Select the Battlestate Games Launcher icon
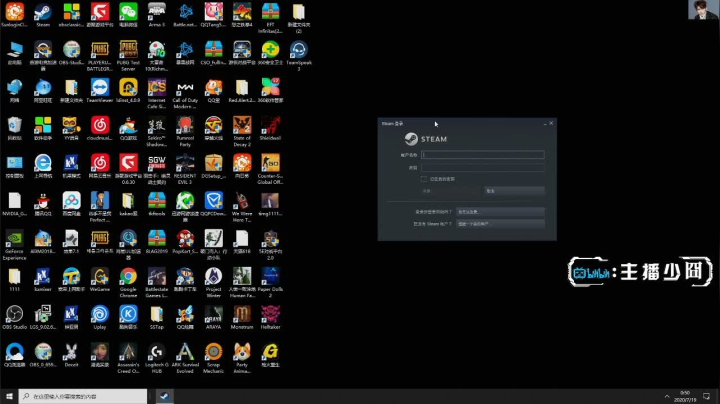The height and width of the screenshot is (404, 720). pos(157,283)
